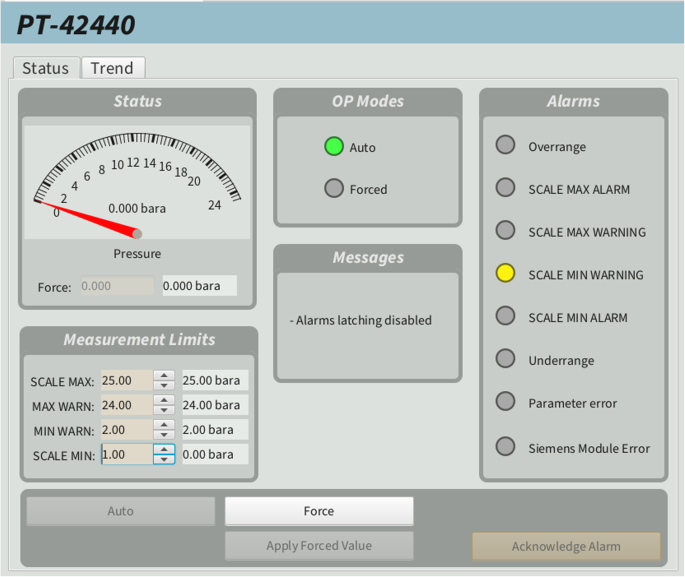This screenshot has height=577, width=685.
Task: Decrease MAX WARN with down arrow
Action: [x=164, y=410]
